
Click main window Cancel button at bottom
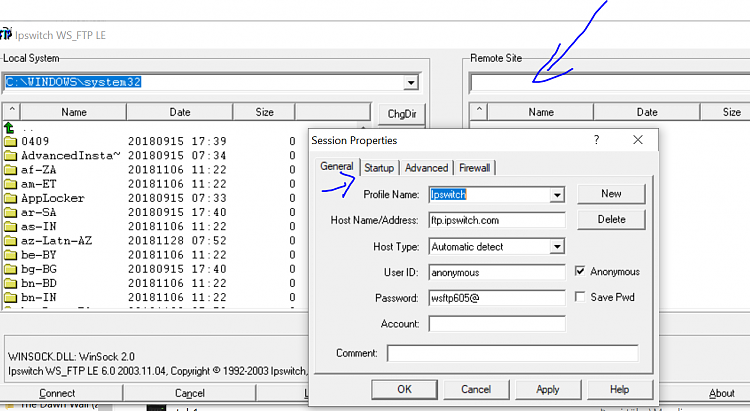point(189,393)
